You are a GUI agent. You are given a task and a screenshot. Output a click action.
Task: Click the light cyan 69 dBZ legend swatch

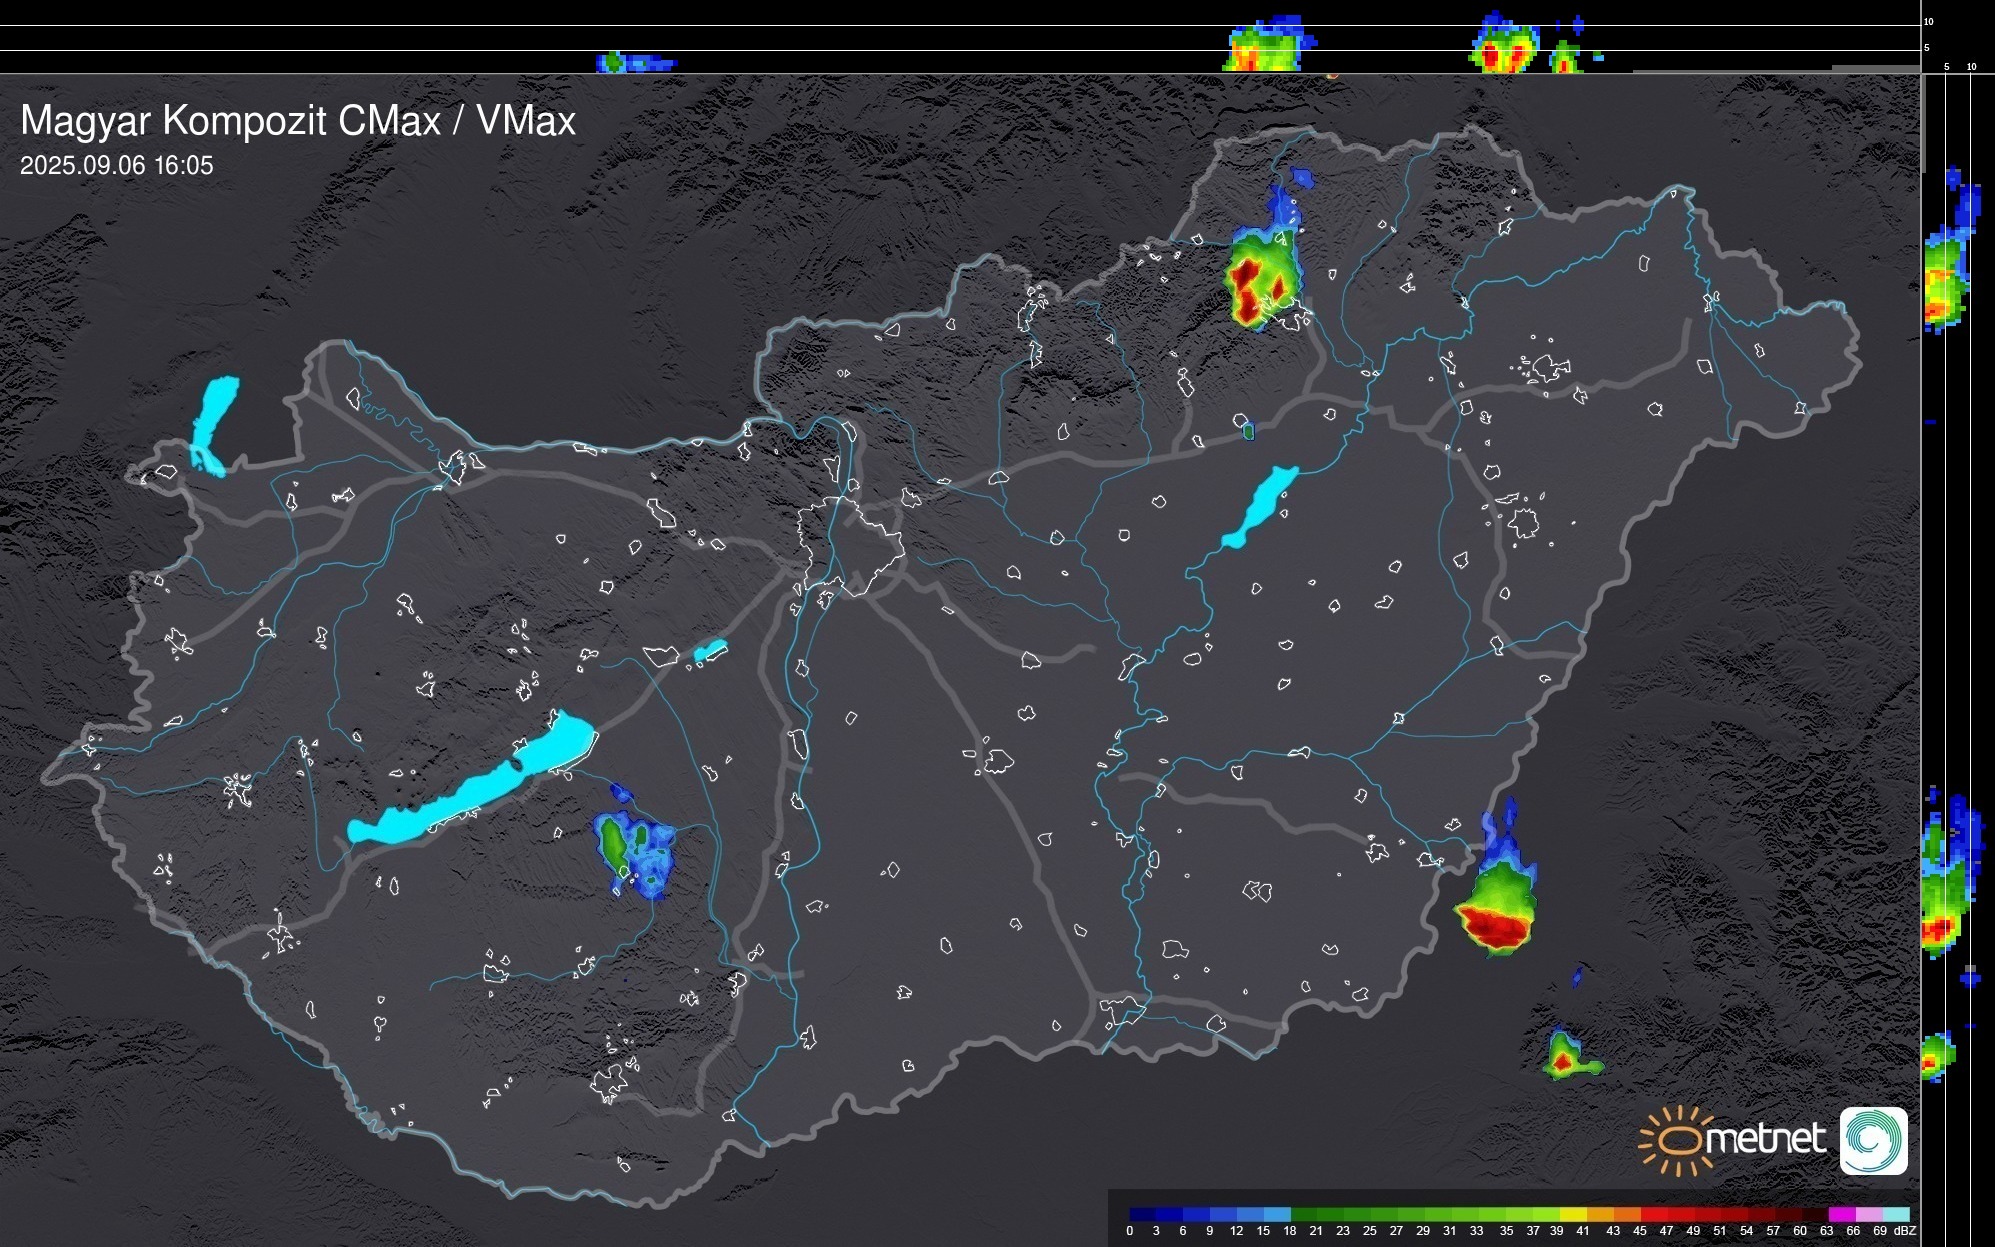coord(1894,1214)
